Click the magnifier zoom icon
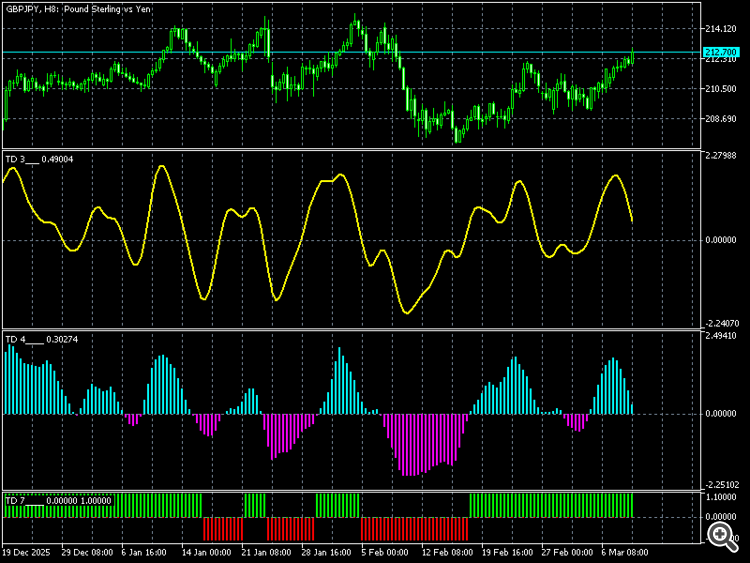This screenshot has width=750, height=563. click(722, 537)
